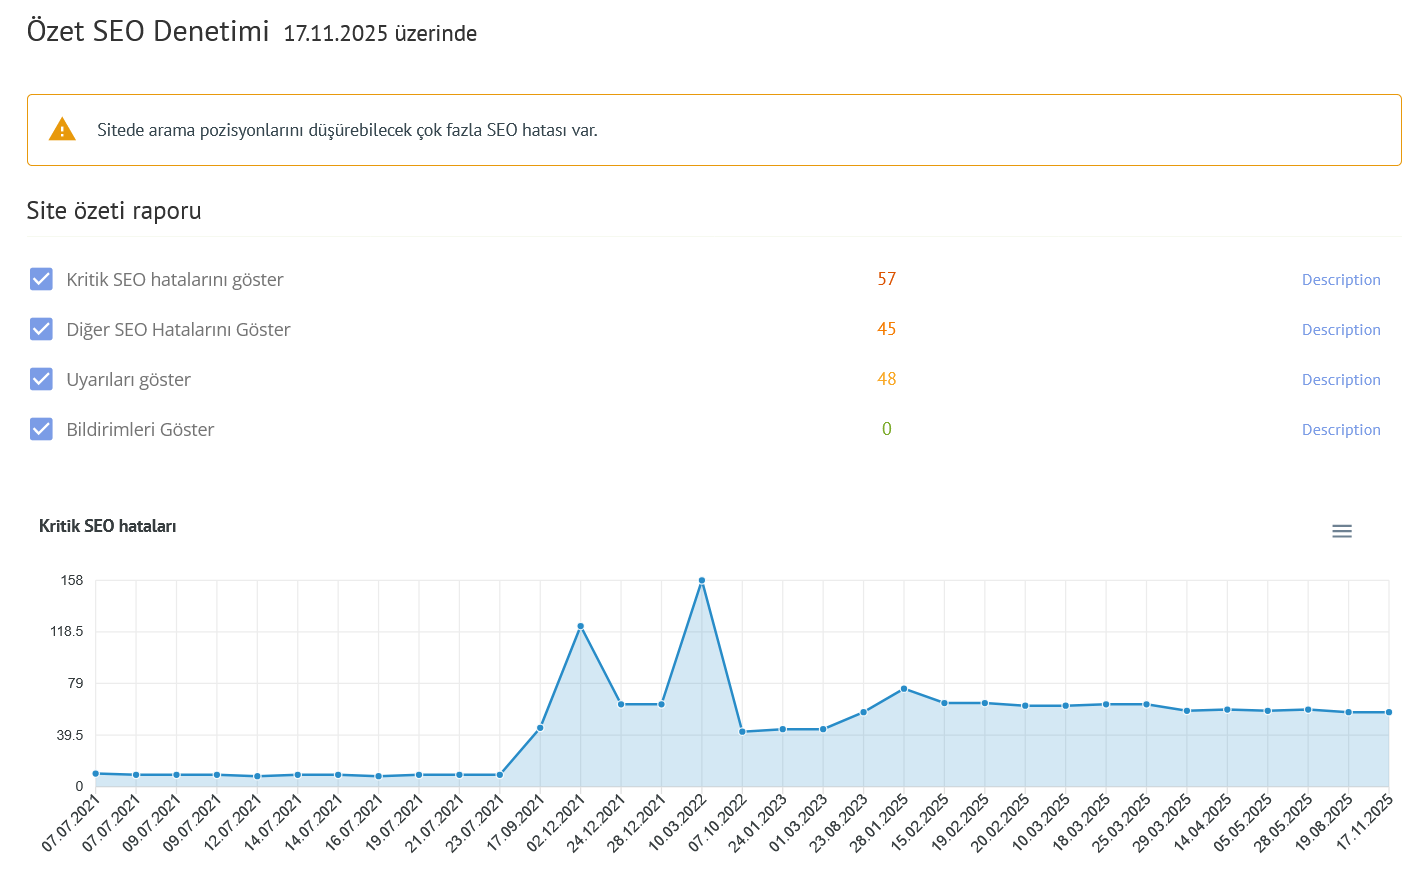Uncheck "Bildirimleri Göster"
This screenshot has height=875, width=1426.
click(x=41, y=429)
